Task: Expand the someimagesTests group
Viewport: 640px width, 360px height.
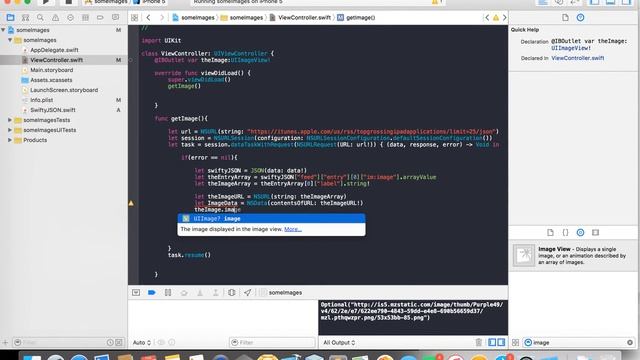Action: [10, 120]
